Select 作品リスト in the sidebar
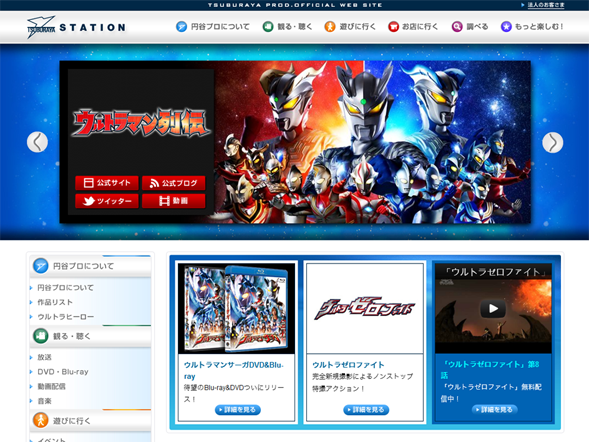590x442 pixels. [55, 302]
